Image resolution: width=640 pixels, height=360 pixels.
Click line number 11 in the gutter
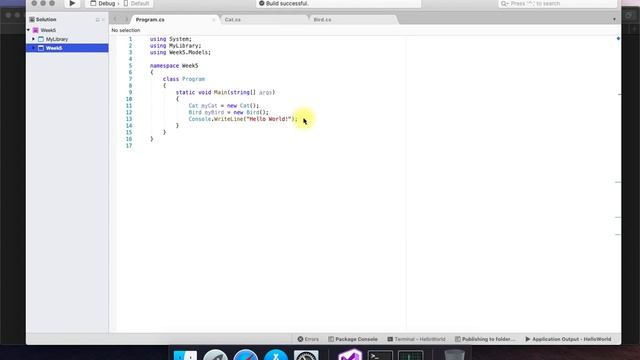click(129, 106)
